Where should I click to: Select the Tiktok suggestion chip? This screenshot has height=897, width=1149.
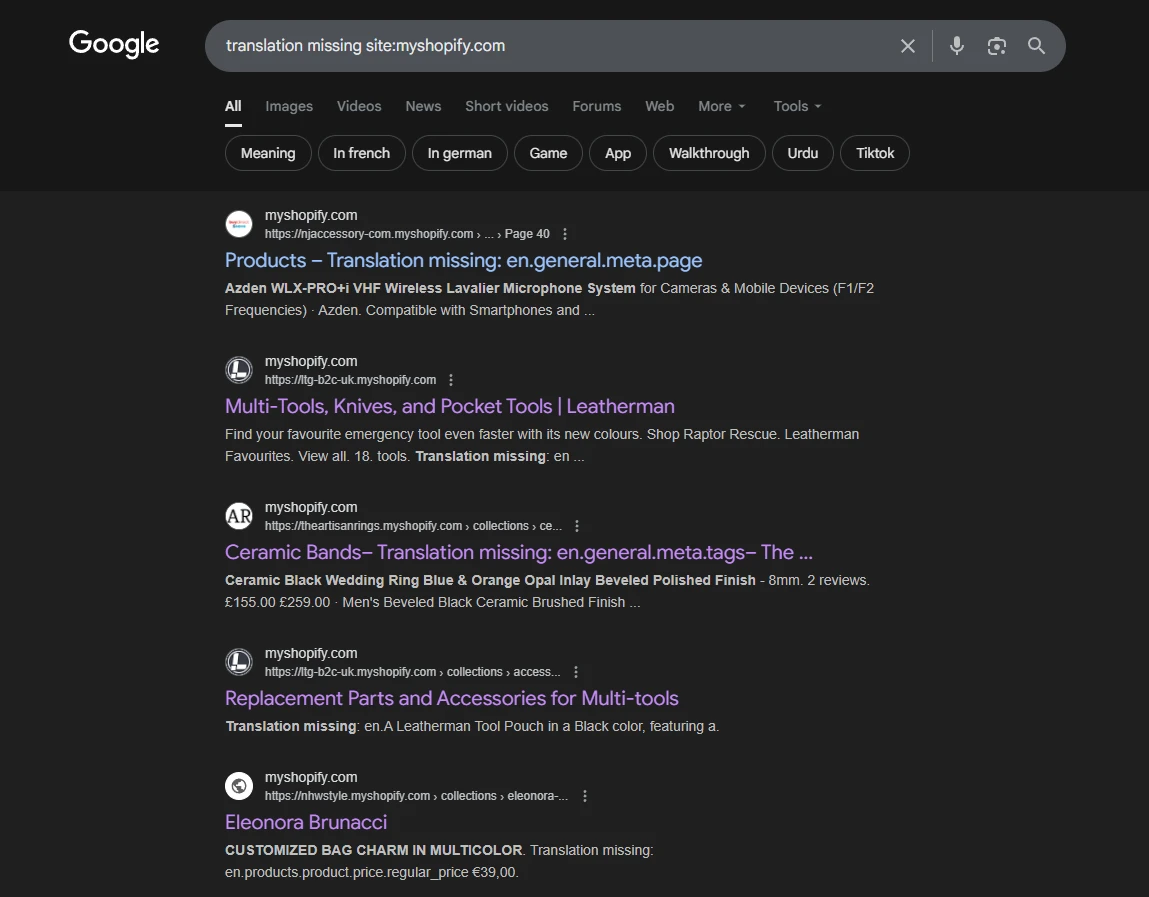875,153
